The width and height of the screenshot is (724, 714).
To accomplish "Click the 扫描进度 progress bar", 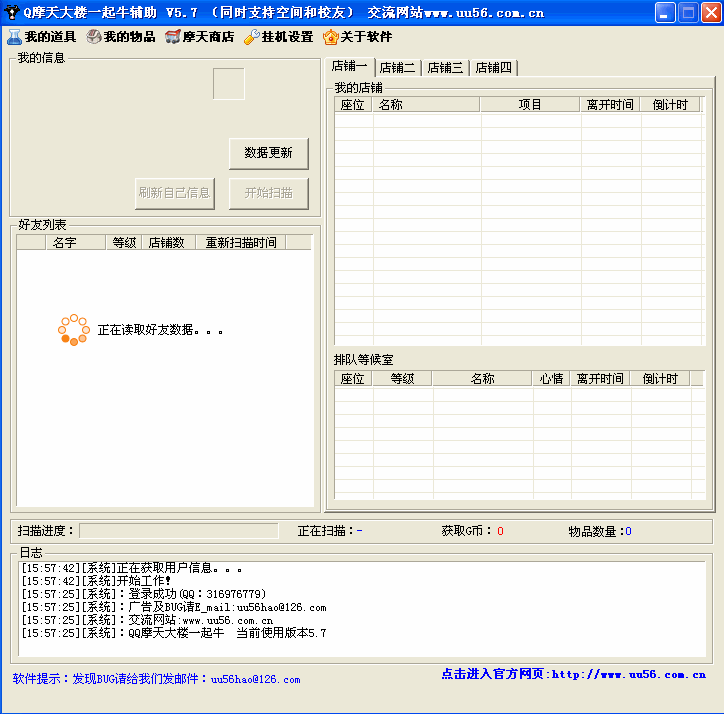I will click(179, 531).
